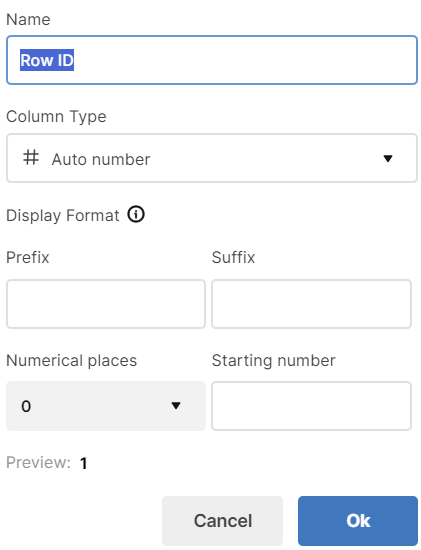Click the Starting number label
This screenshot has height=550, width=421.
[x=274, y=361]
